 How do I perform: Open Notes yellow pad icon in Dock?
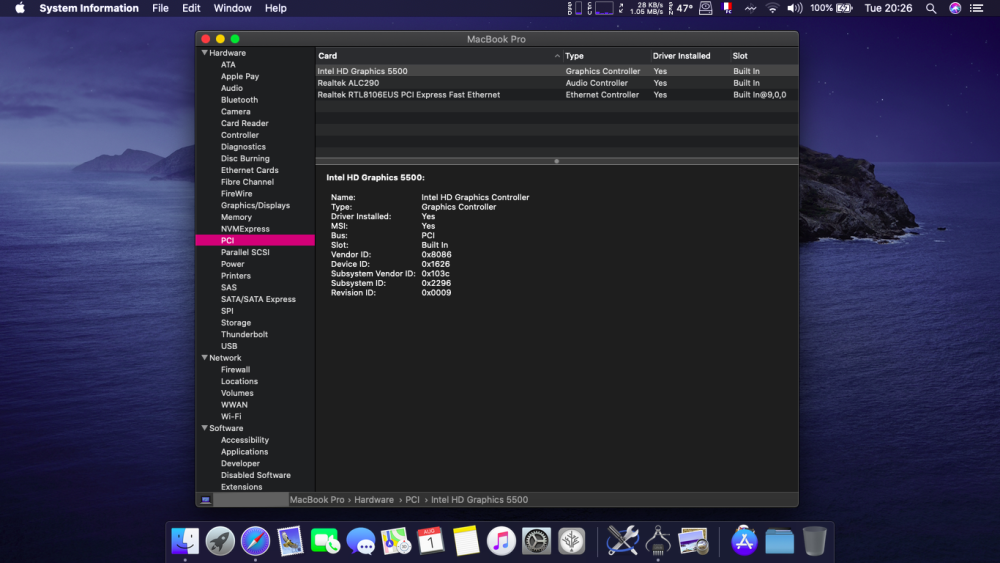click(x=466, y=541)
